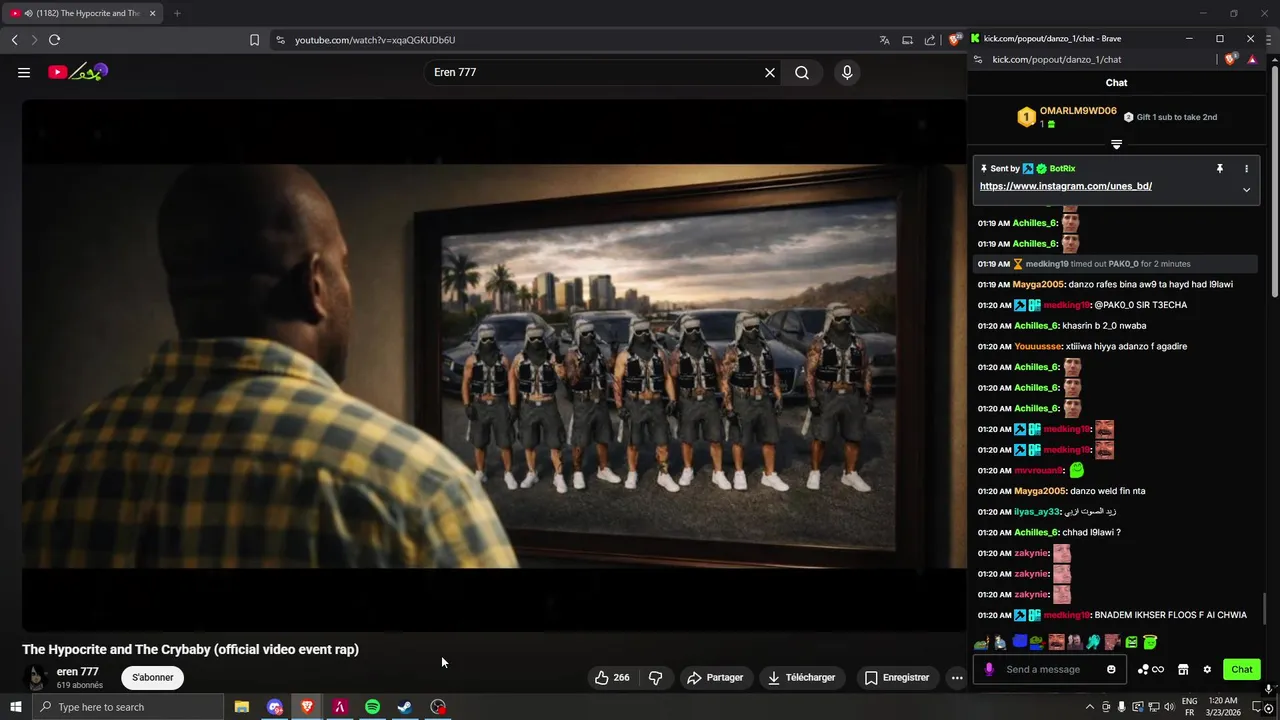
Task: Open the eren 777 channel avatar
Action: (x=36, y=677)
